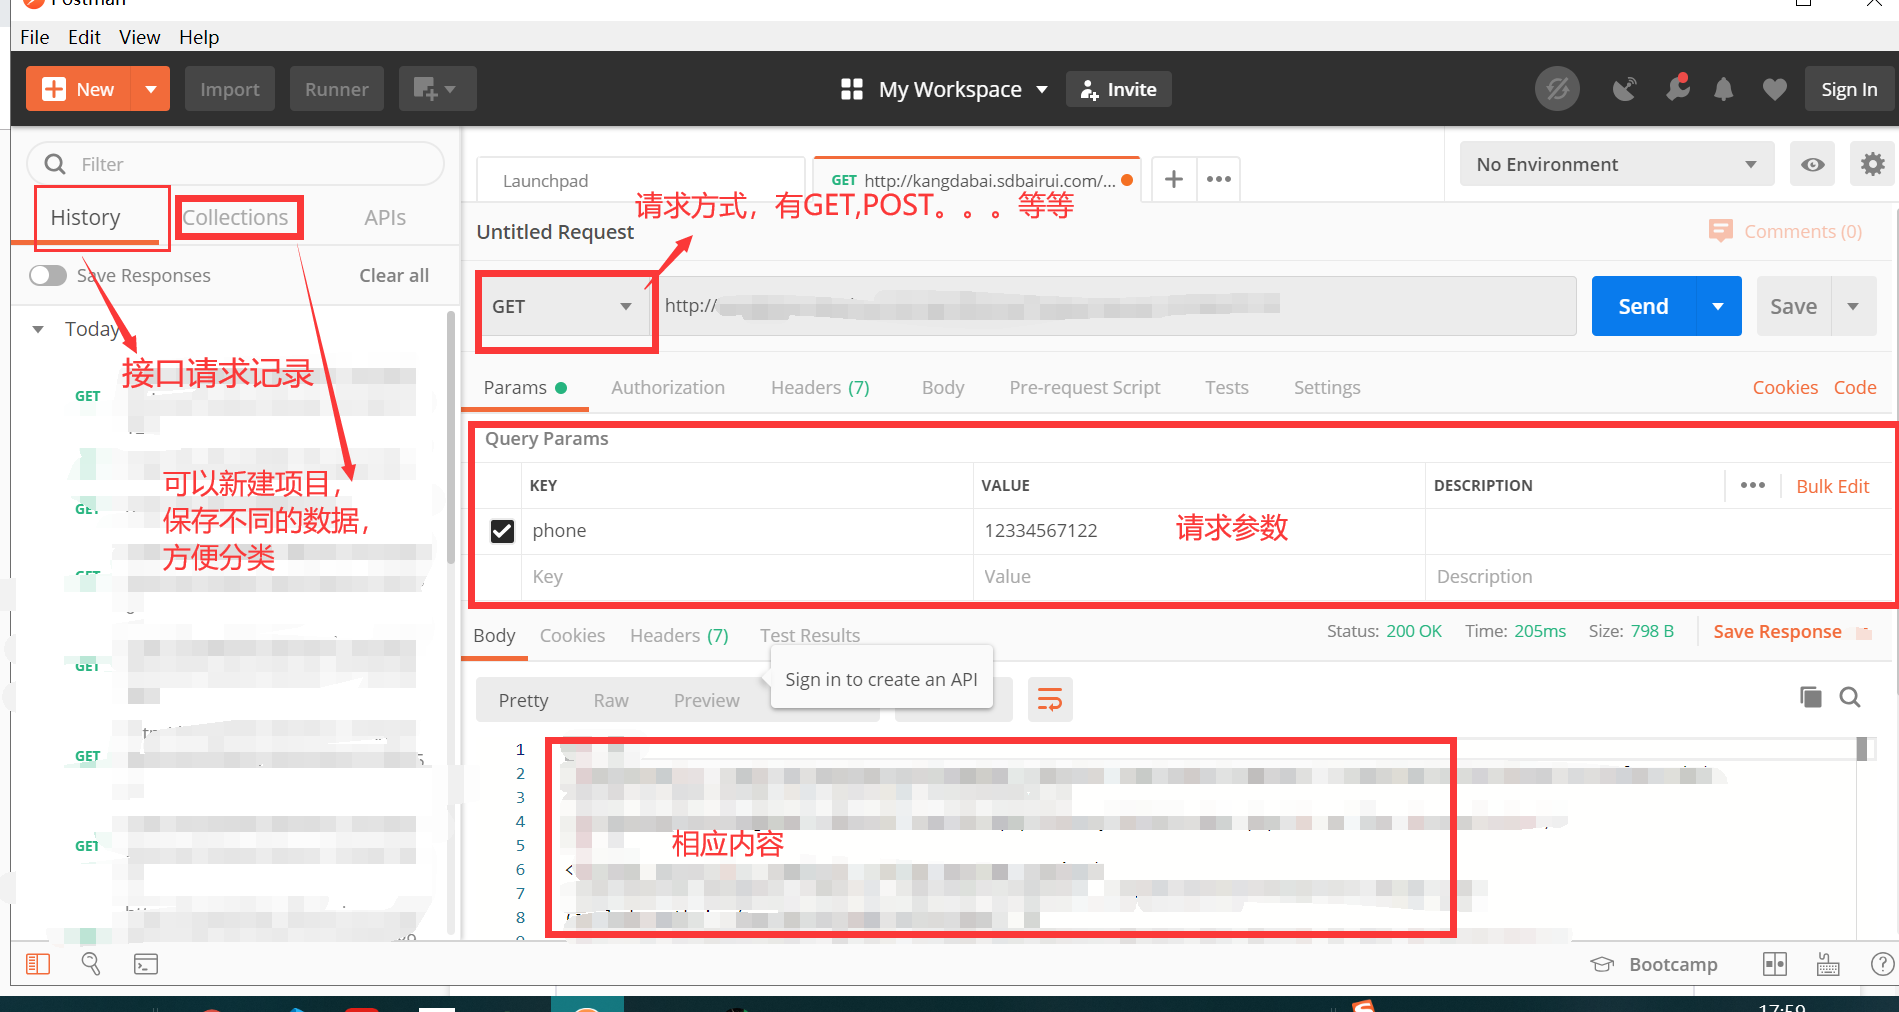
Task: Open the wrench settings icon
Action: point(1678,89)
